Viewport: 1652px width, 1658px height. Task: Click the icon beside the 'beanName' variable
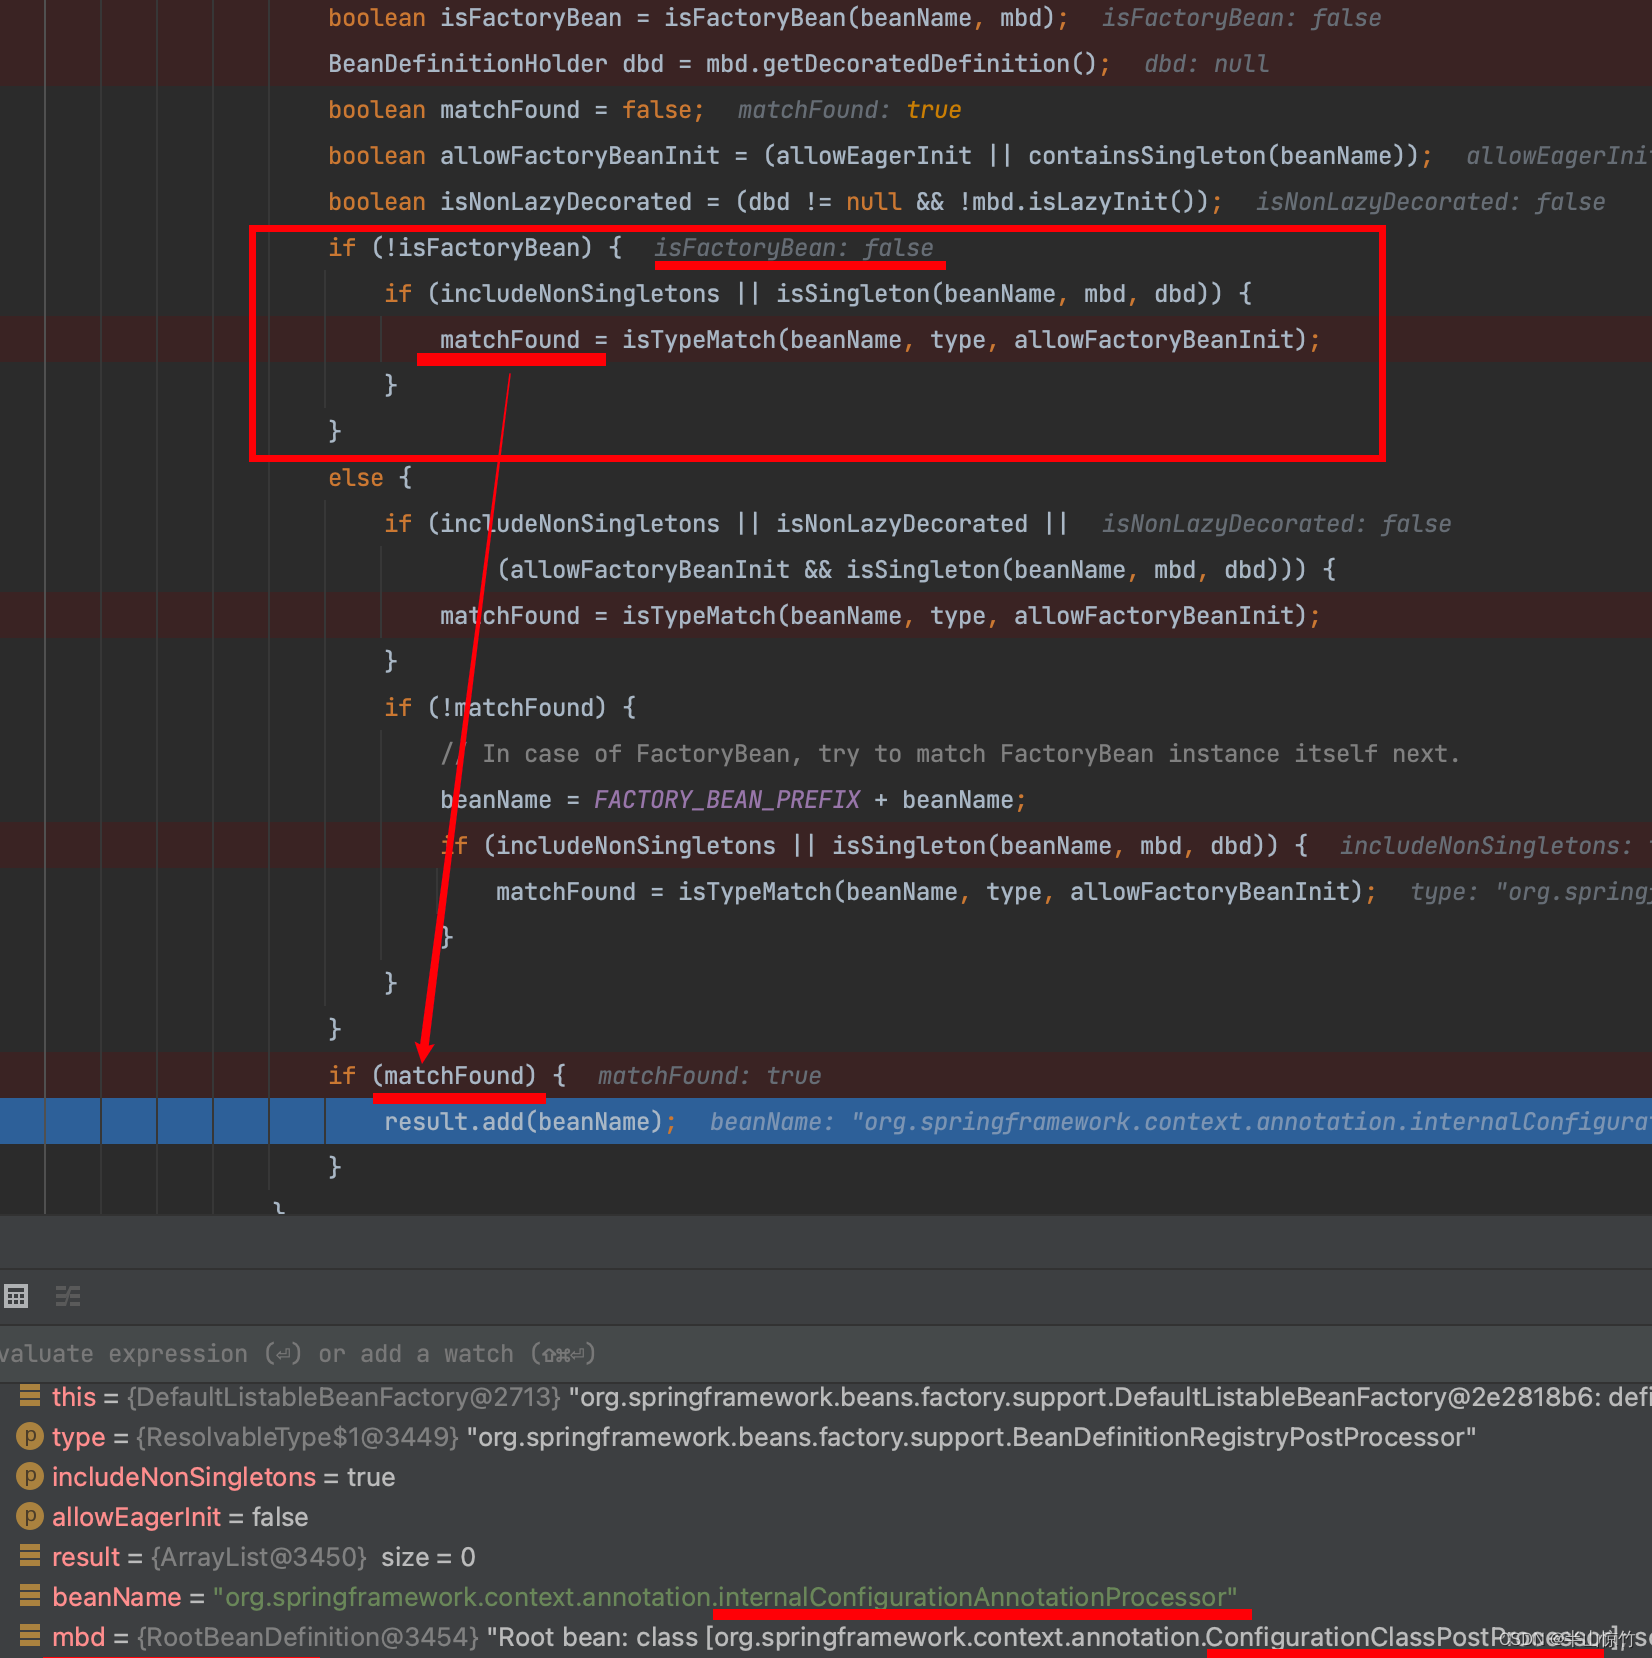click(30, 1596)
